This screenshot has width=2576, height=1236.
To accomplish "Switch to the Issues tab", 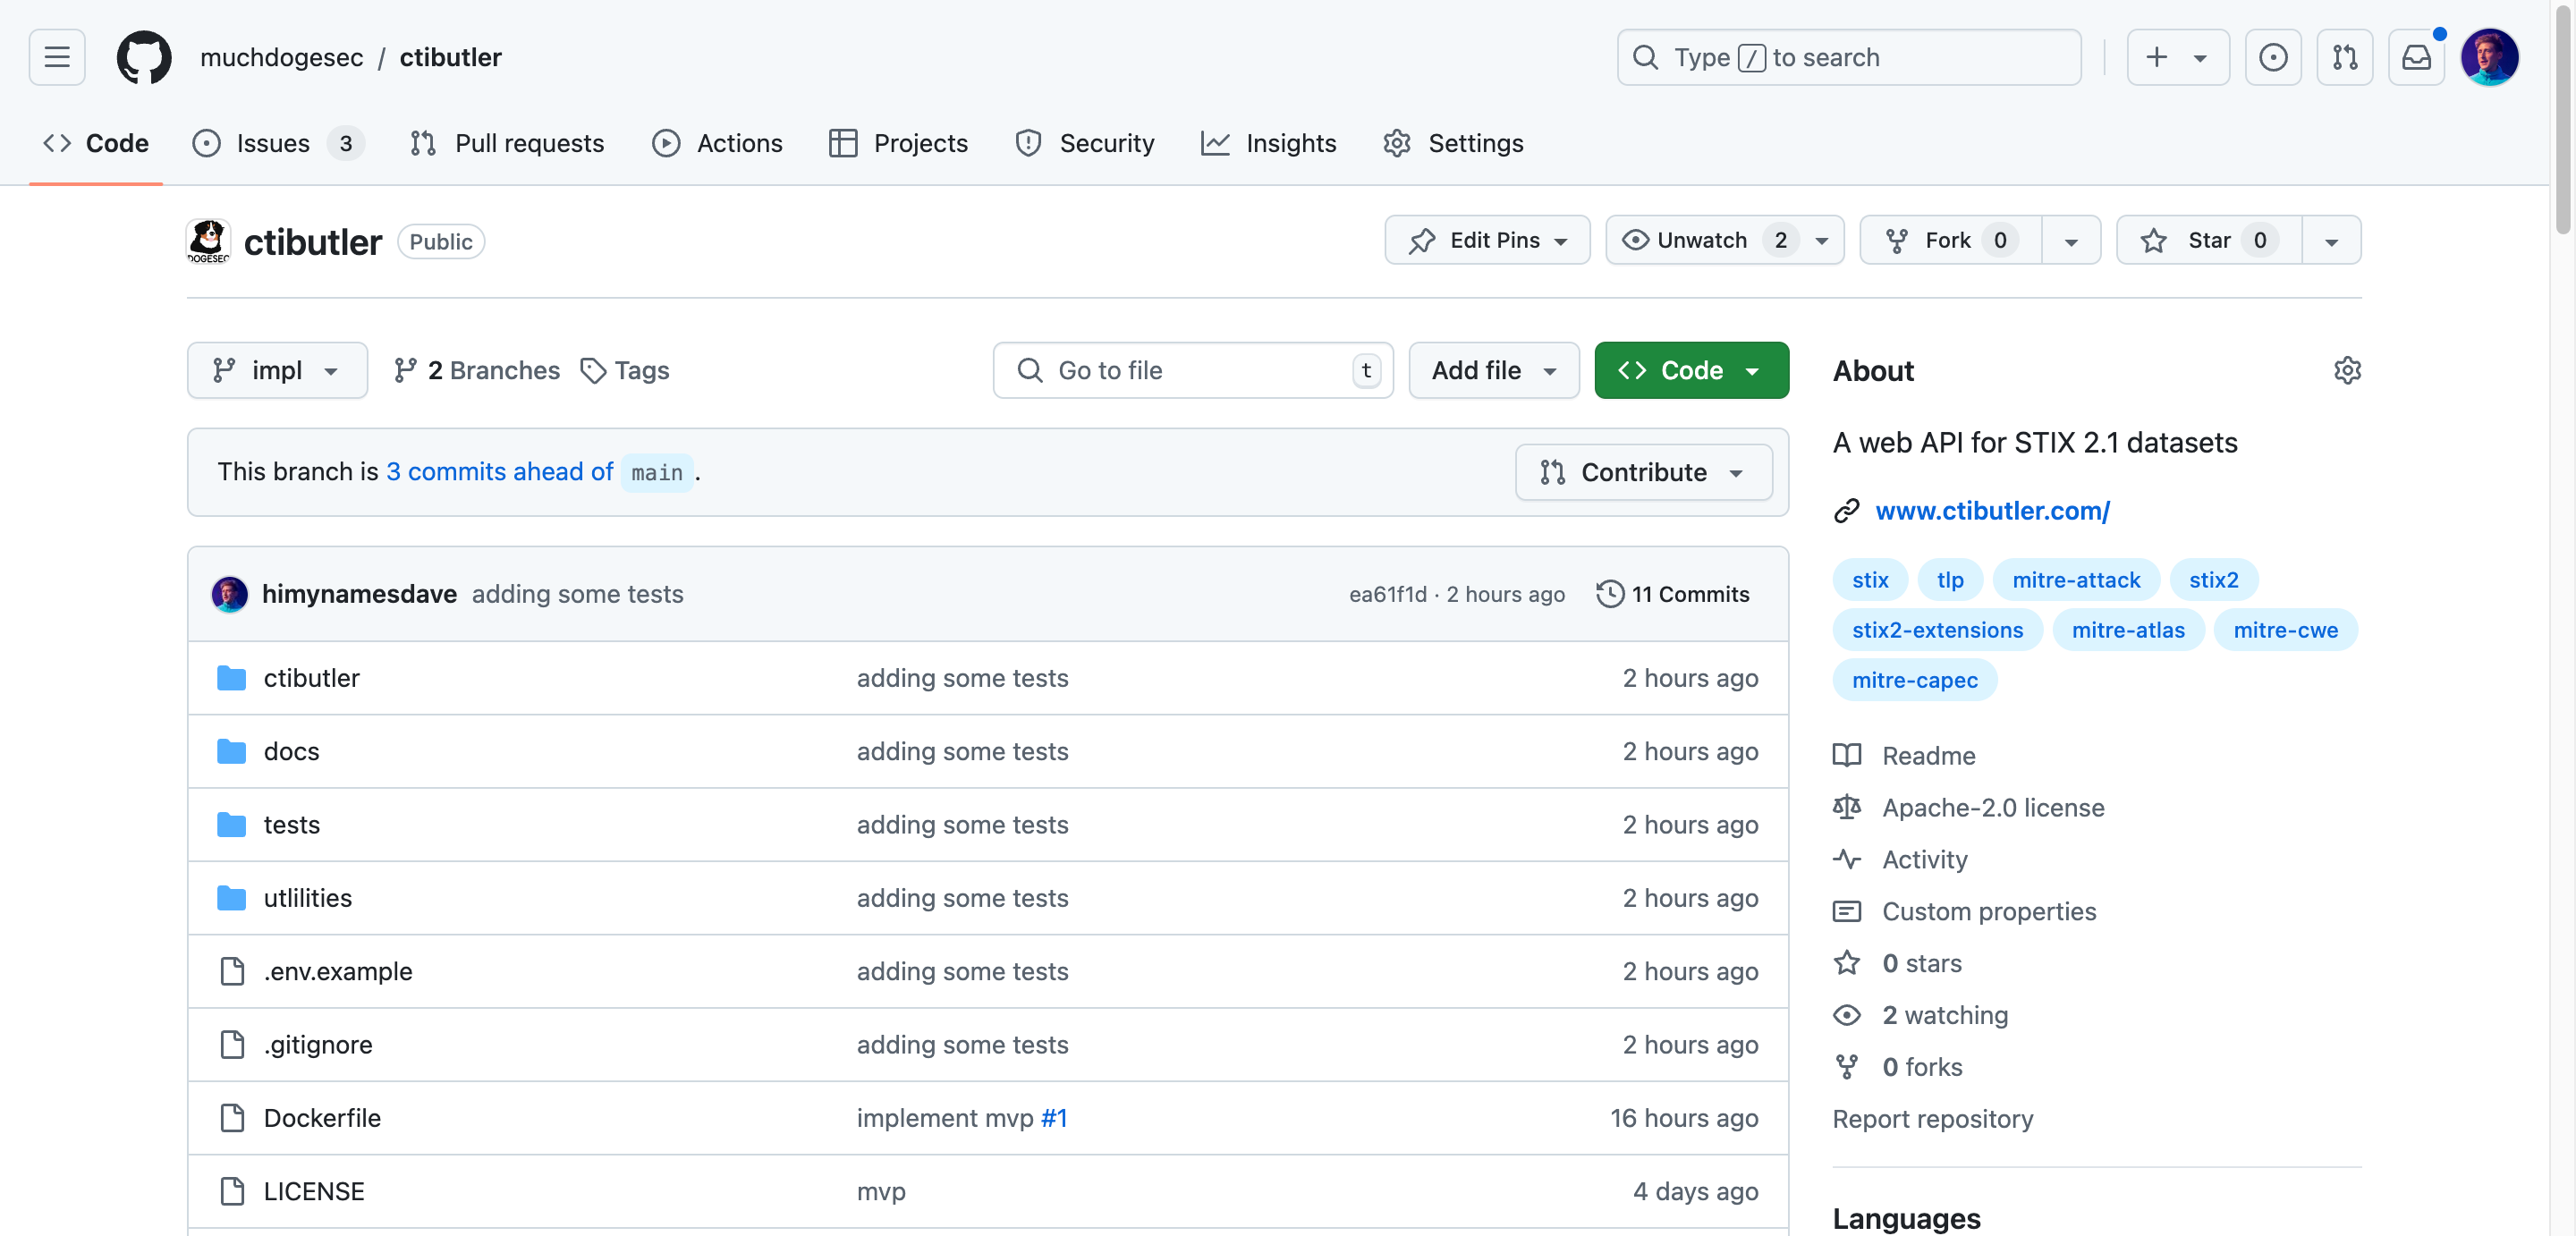I will pos(270,143).
